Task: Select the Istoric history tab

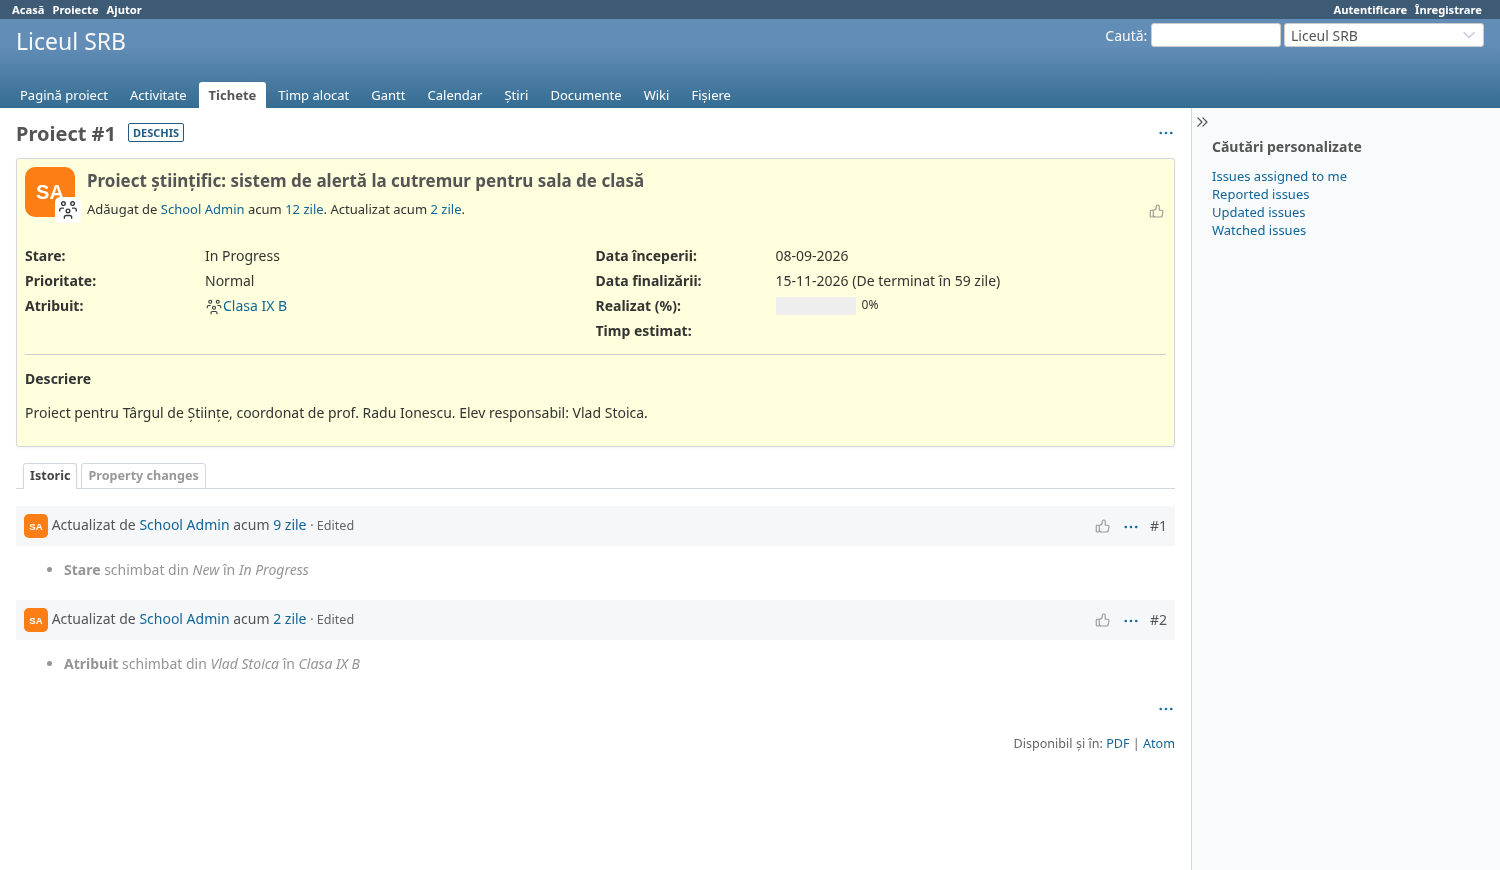Action: coord(50,476)
